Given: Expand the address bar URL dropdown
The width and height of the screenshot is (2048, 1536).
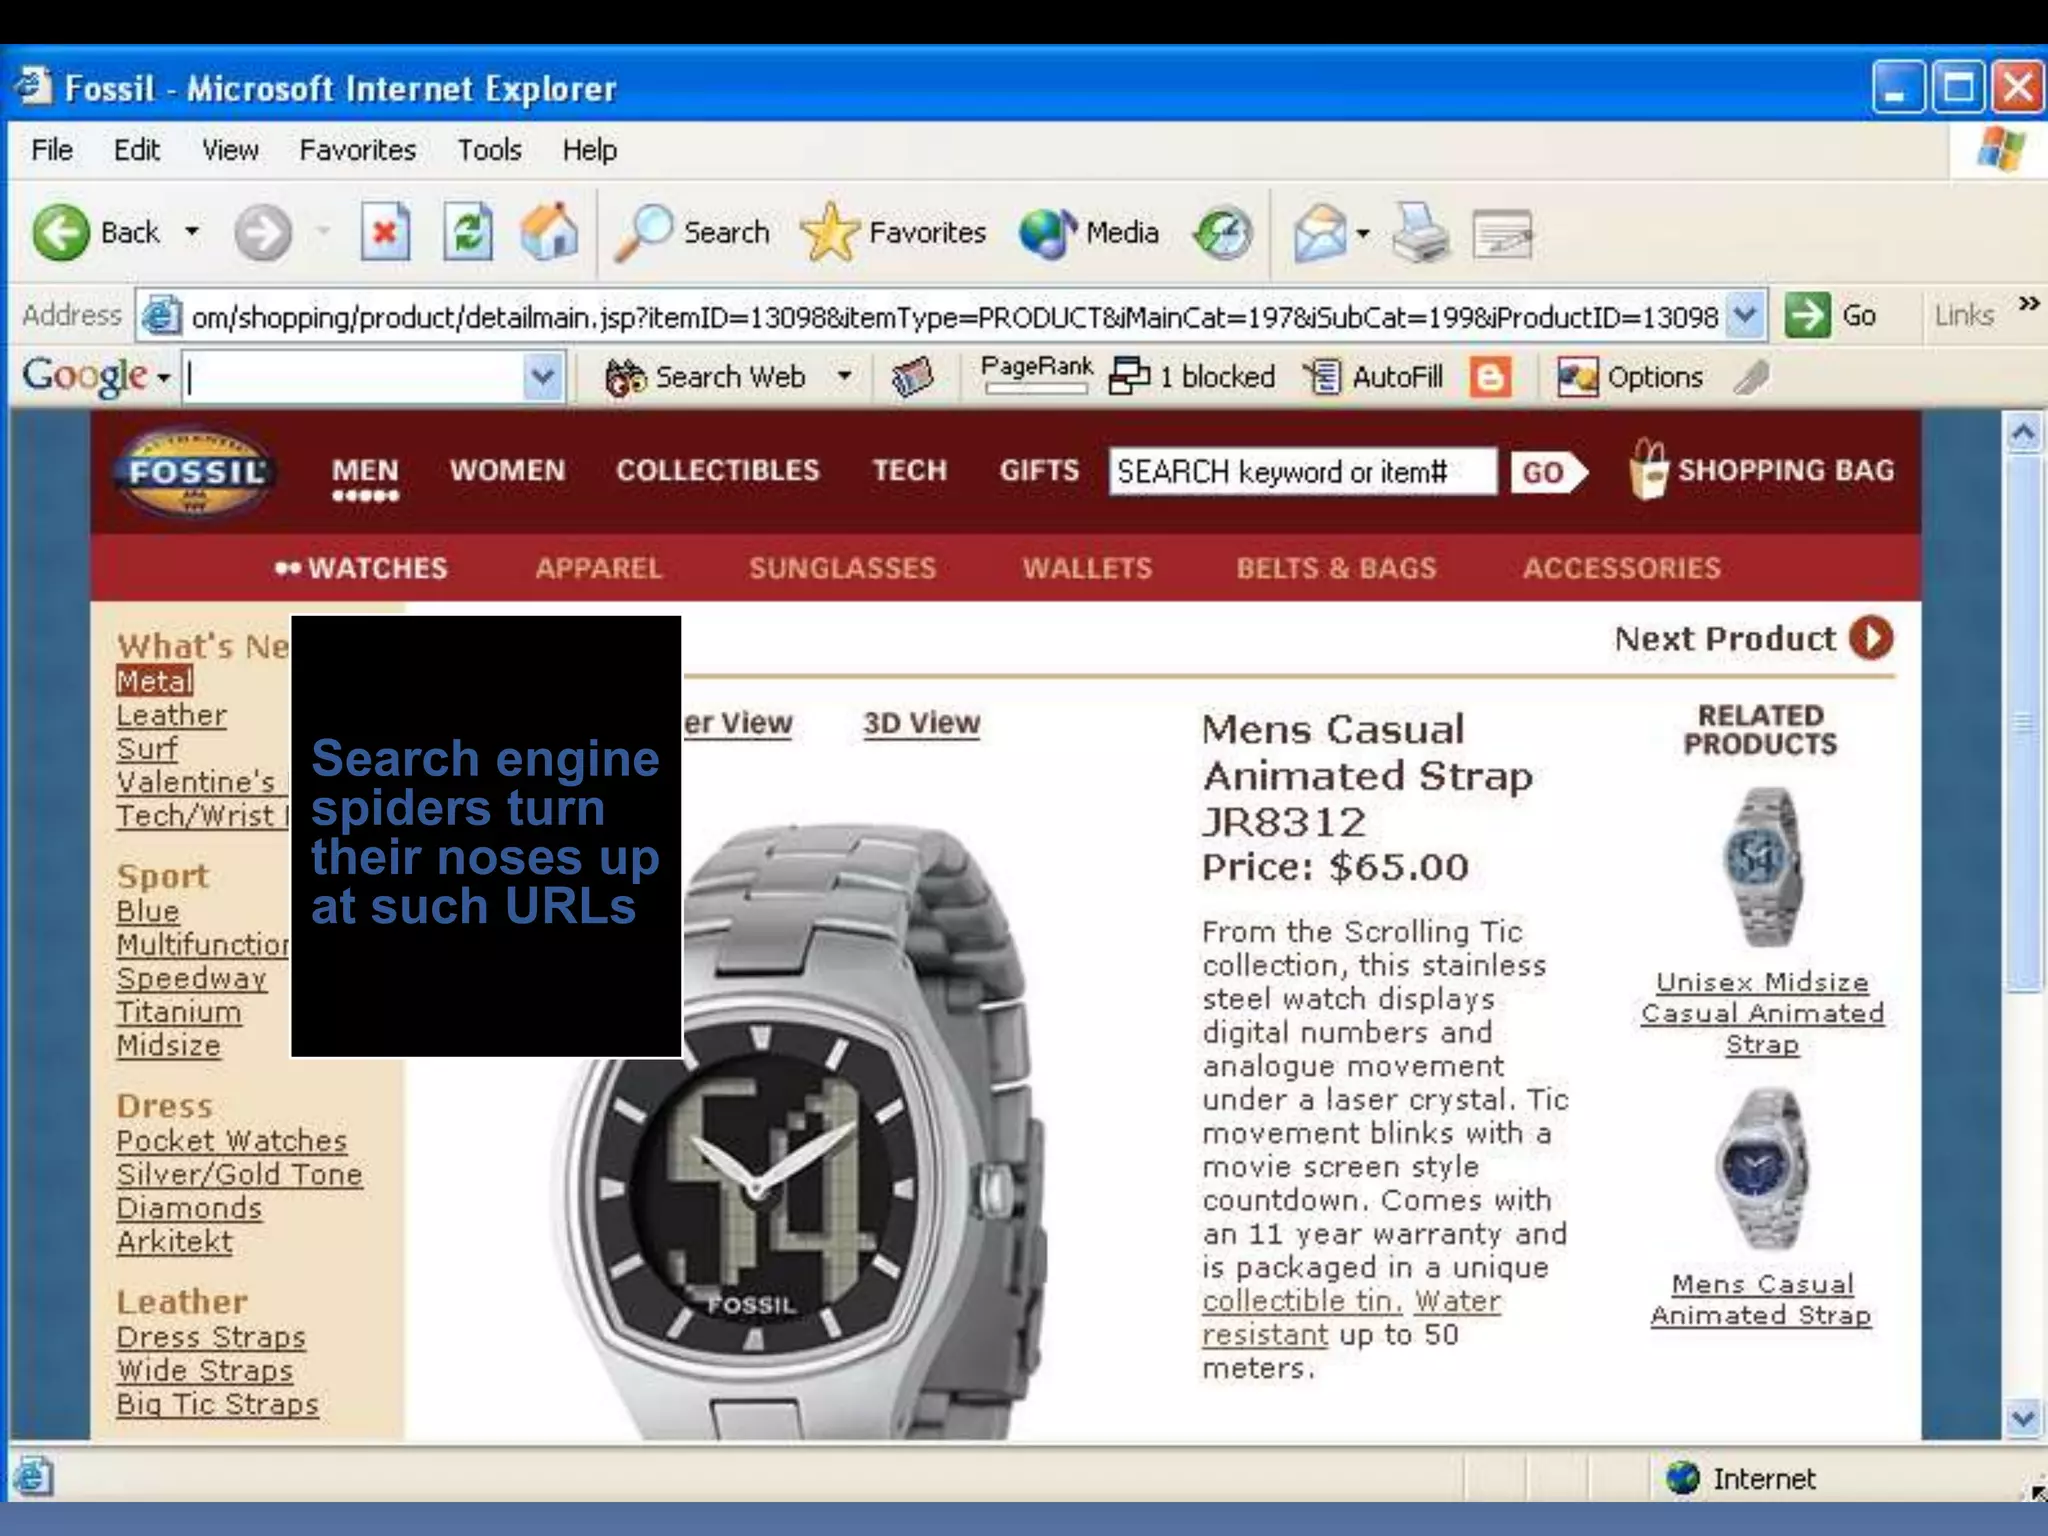Looking at the screenshot, I should [1744, 315].
